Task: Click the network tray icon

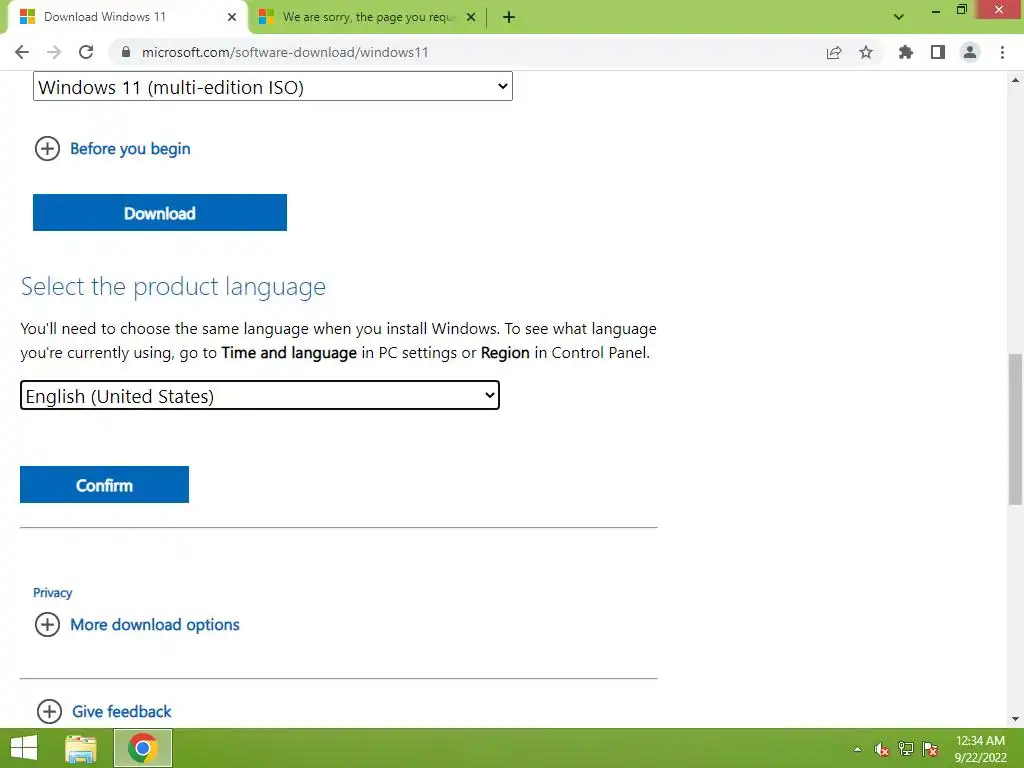Action: pyautogui.click(x=906, y=749)
